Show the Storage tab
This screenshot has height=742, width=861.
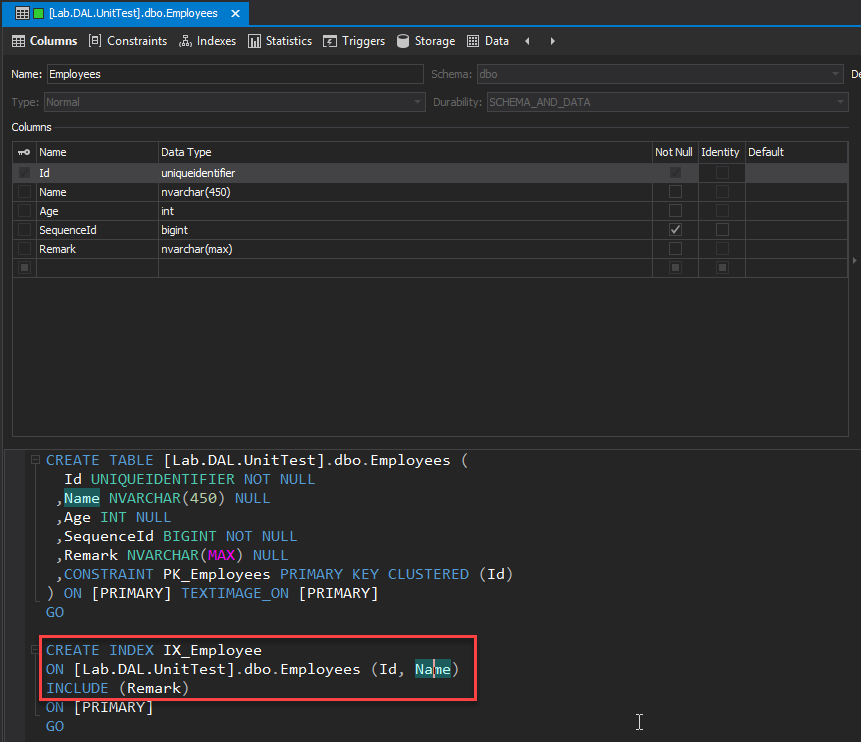pos(426,41)
